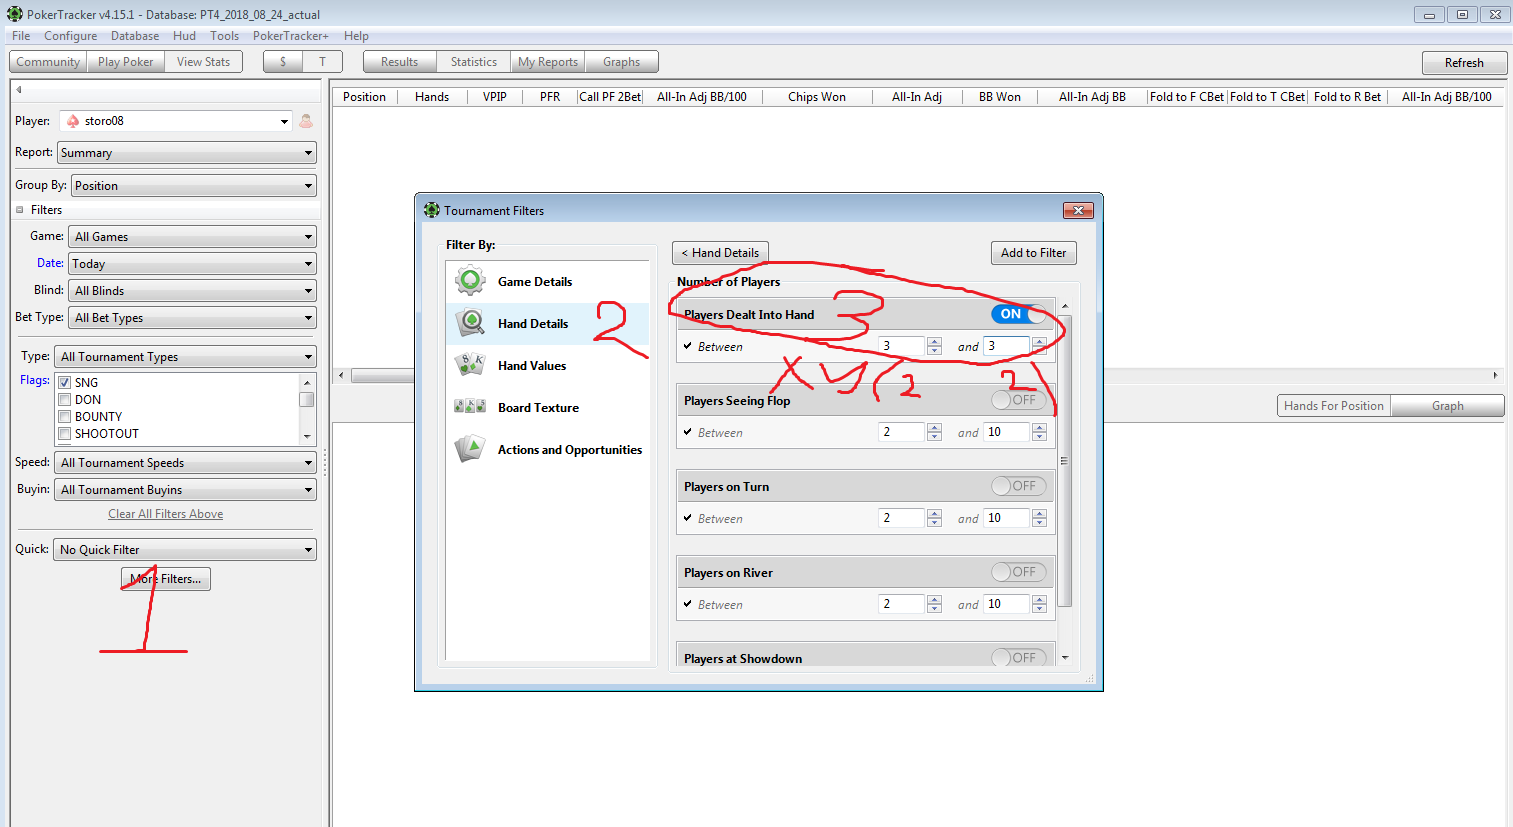Click the player avatar icon beside storo08
The height and width of the screenshot is (827, 1513).
point(306,121)
